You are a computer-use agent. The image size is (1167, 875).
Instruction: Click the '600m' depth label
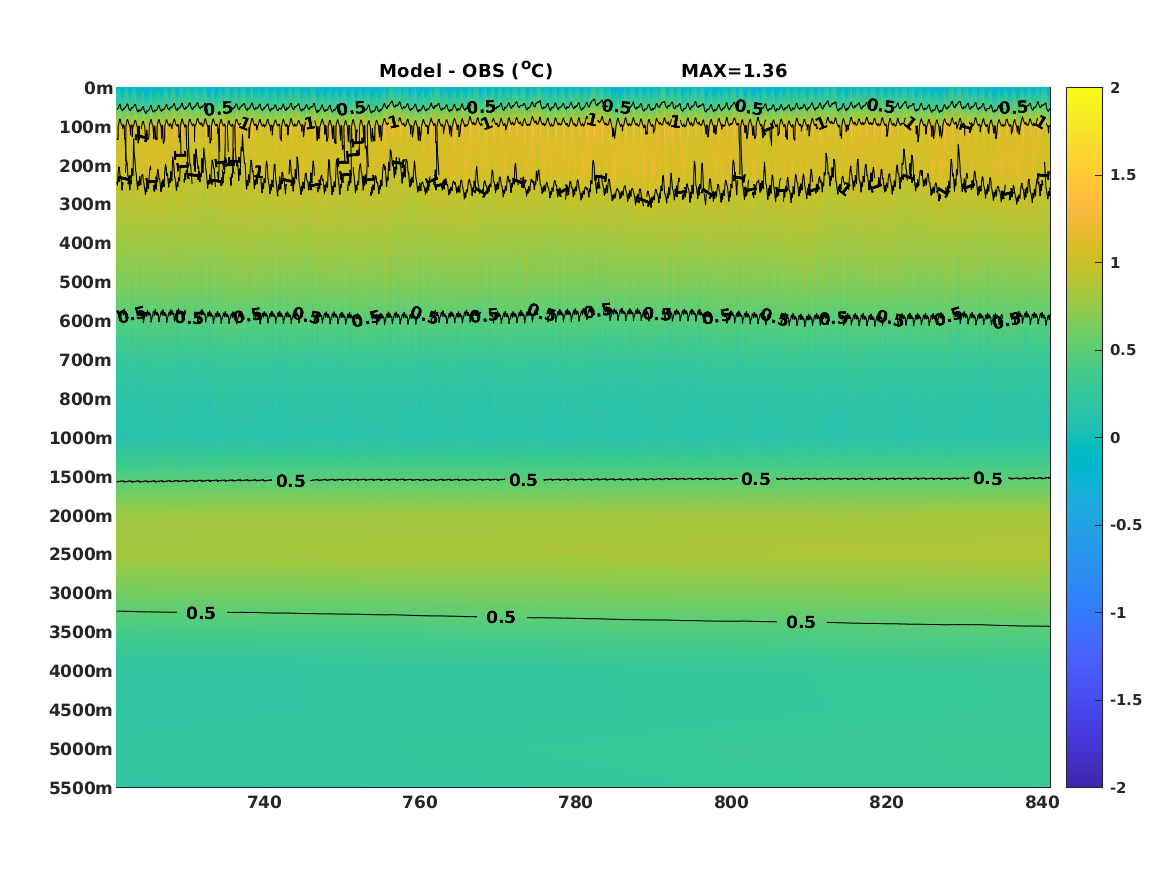pyautogui.click(x=86, y=321)
